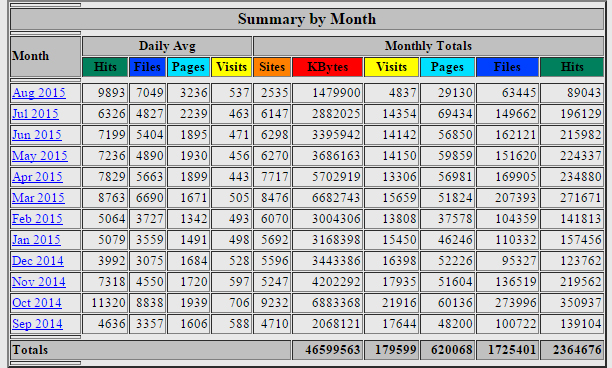Open Oct 2014 monthly statistics
Viewport: 612px width, 368px height.
37,303
